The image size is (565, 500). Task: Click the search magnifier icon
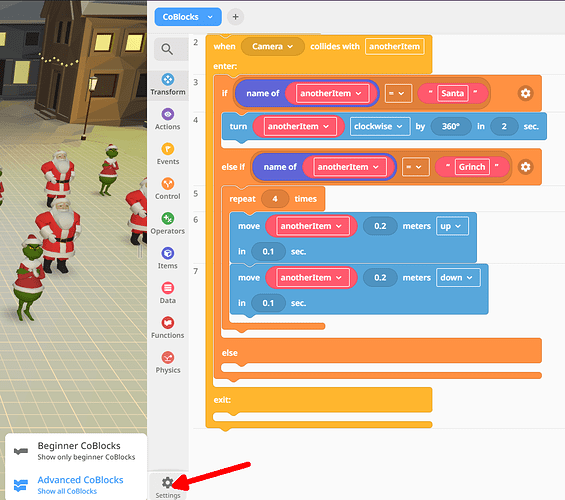167,49
